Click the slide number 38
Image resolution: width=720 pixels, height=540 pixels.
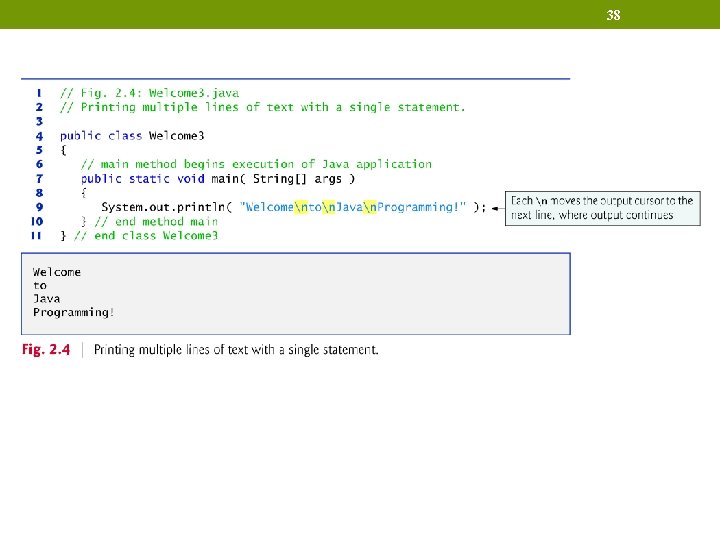coord(613,15)
